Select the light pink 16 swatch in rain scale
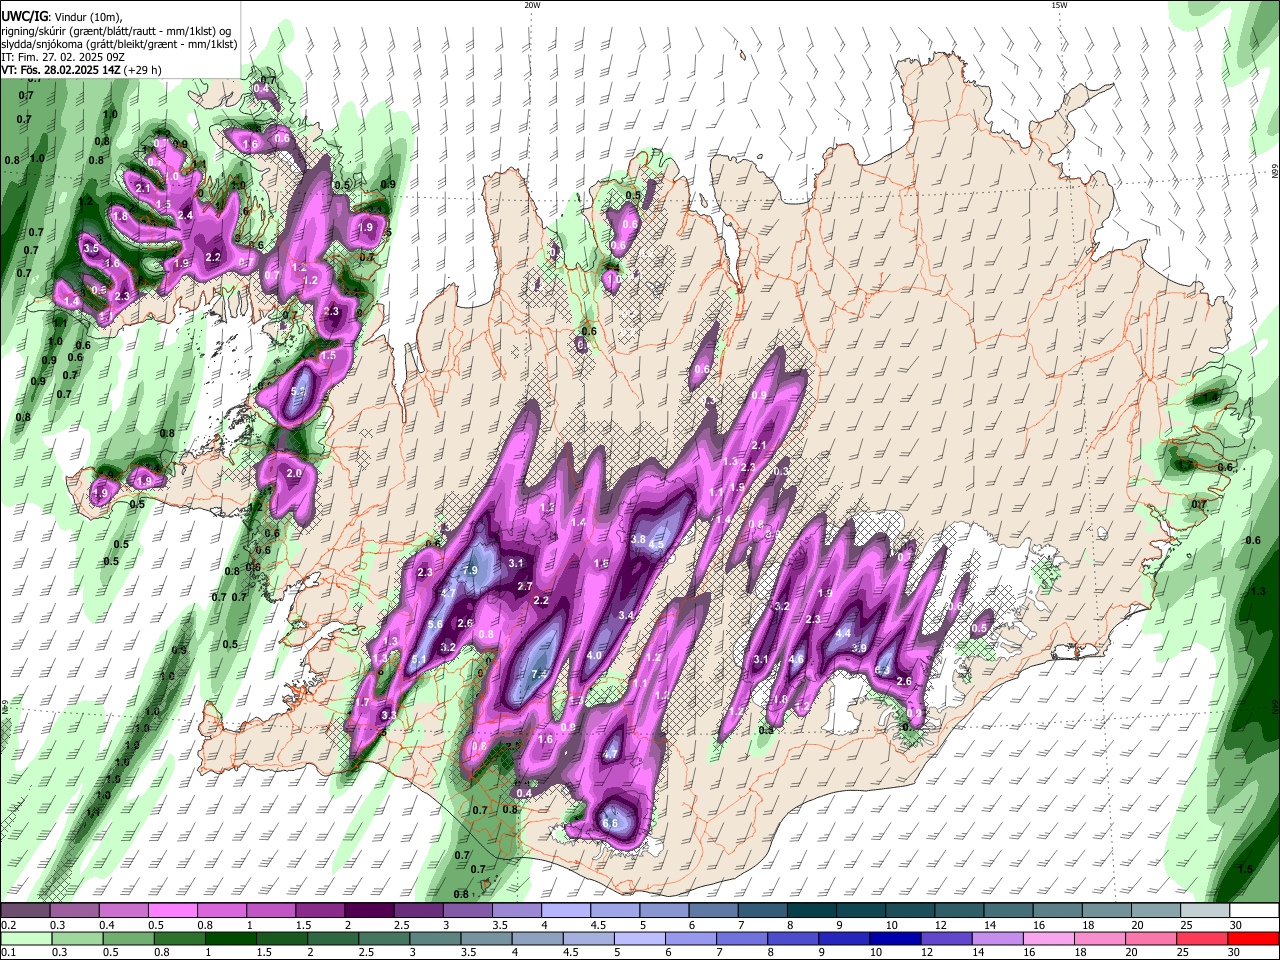The image size is (1280, 960). pyautogui.click(x=1049, y=938)
